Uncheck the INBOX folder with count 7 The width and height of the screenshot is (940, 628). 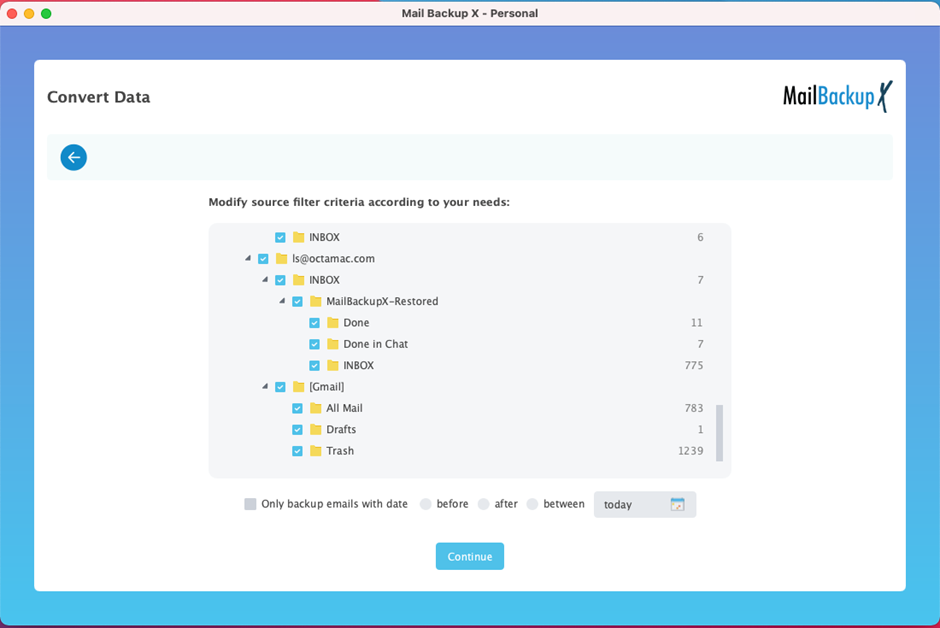(x=280, y=280)
